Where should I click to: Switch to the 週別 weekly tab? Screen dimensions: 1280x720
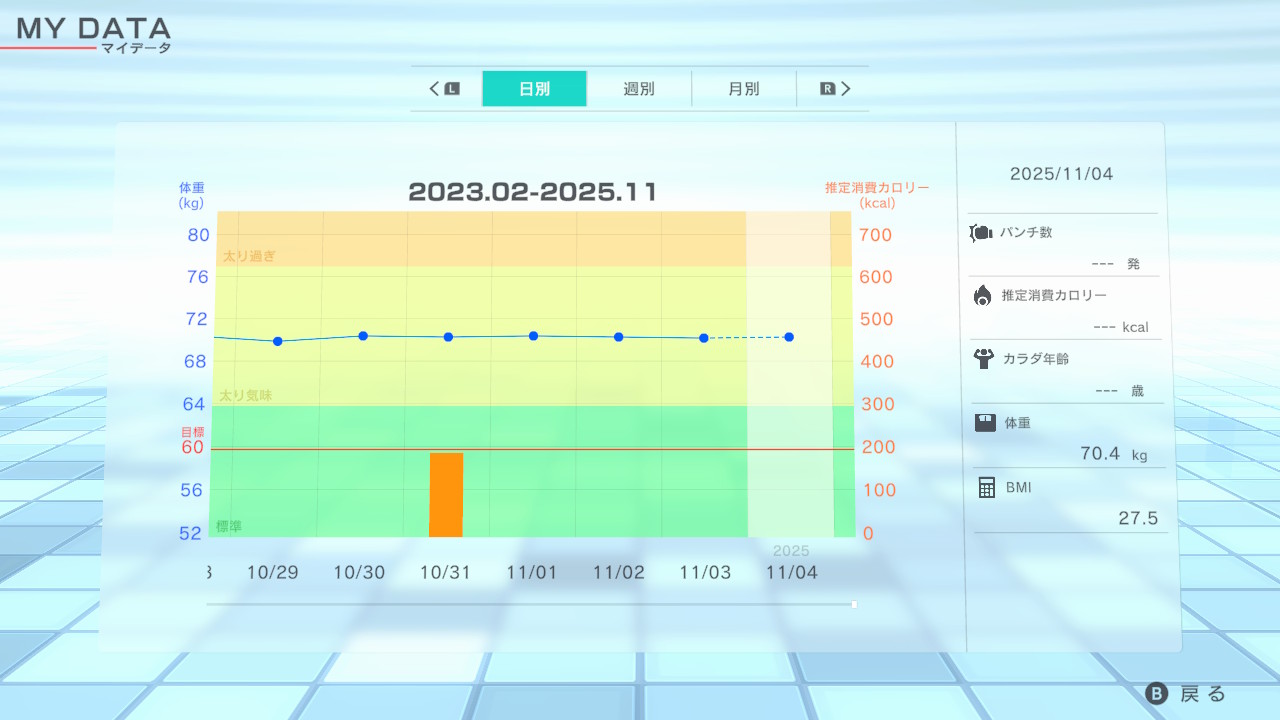[639, 89]
